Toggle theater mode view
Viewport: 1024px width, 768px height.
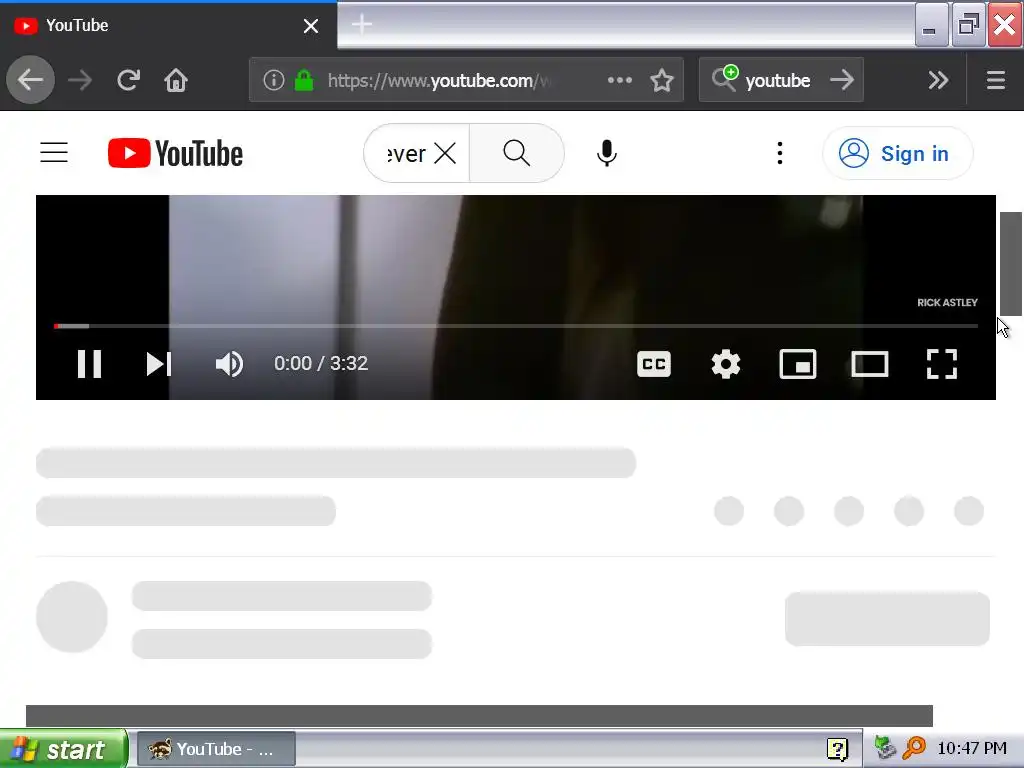[x=869, y=364]
